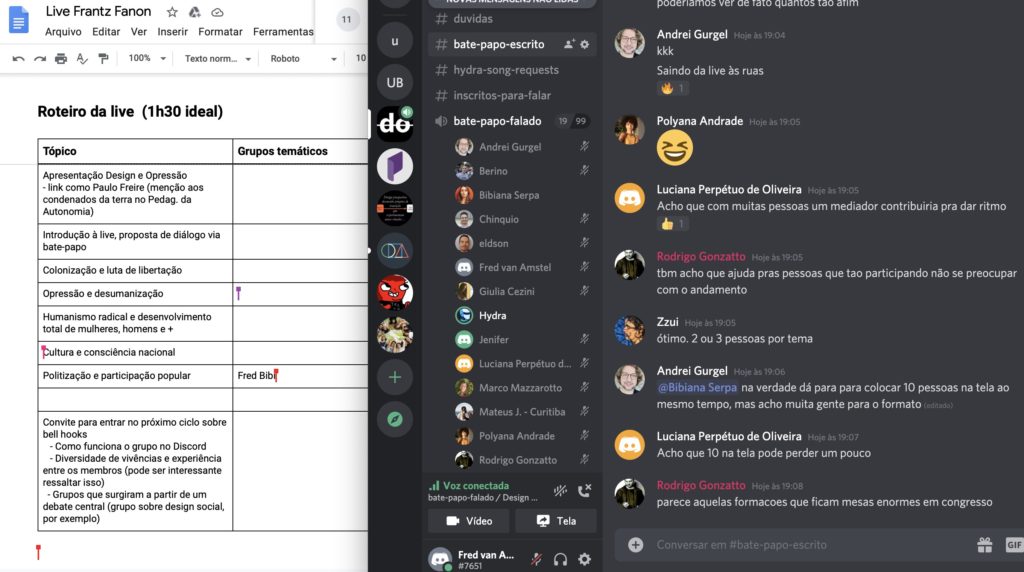The width and height of the screenshot is (1024, 572).
Task: Add a new Discord server
Action: click(x=394, y=377)
